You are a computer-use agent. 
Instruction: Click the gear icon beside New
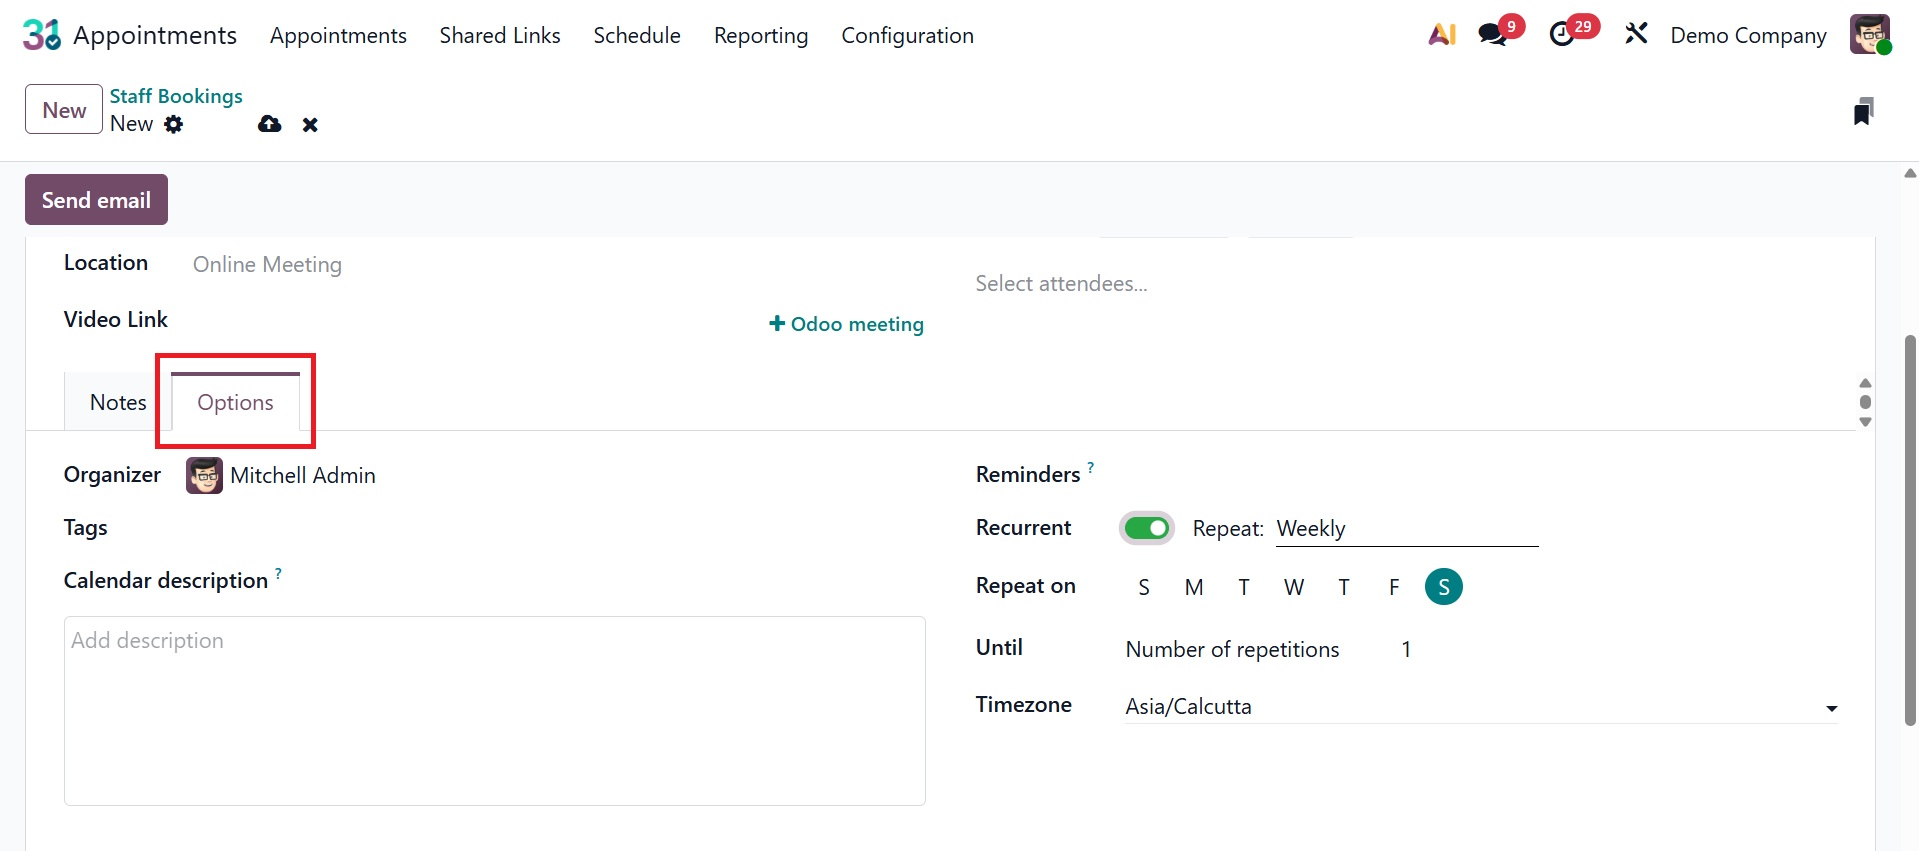coord(174,124)
